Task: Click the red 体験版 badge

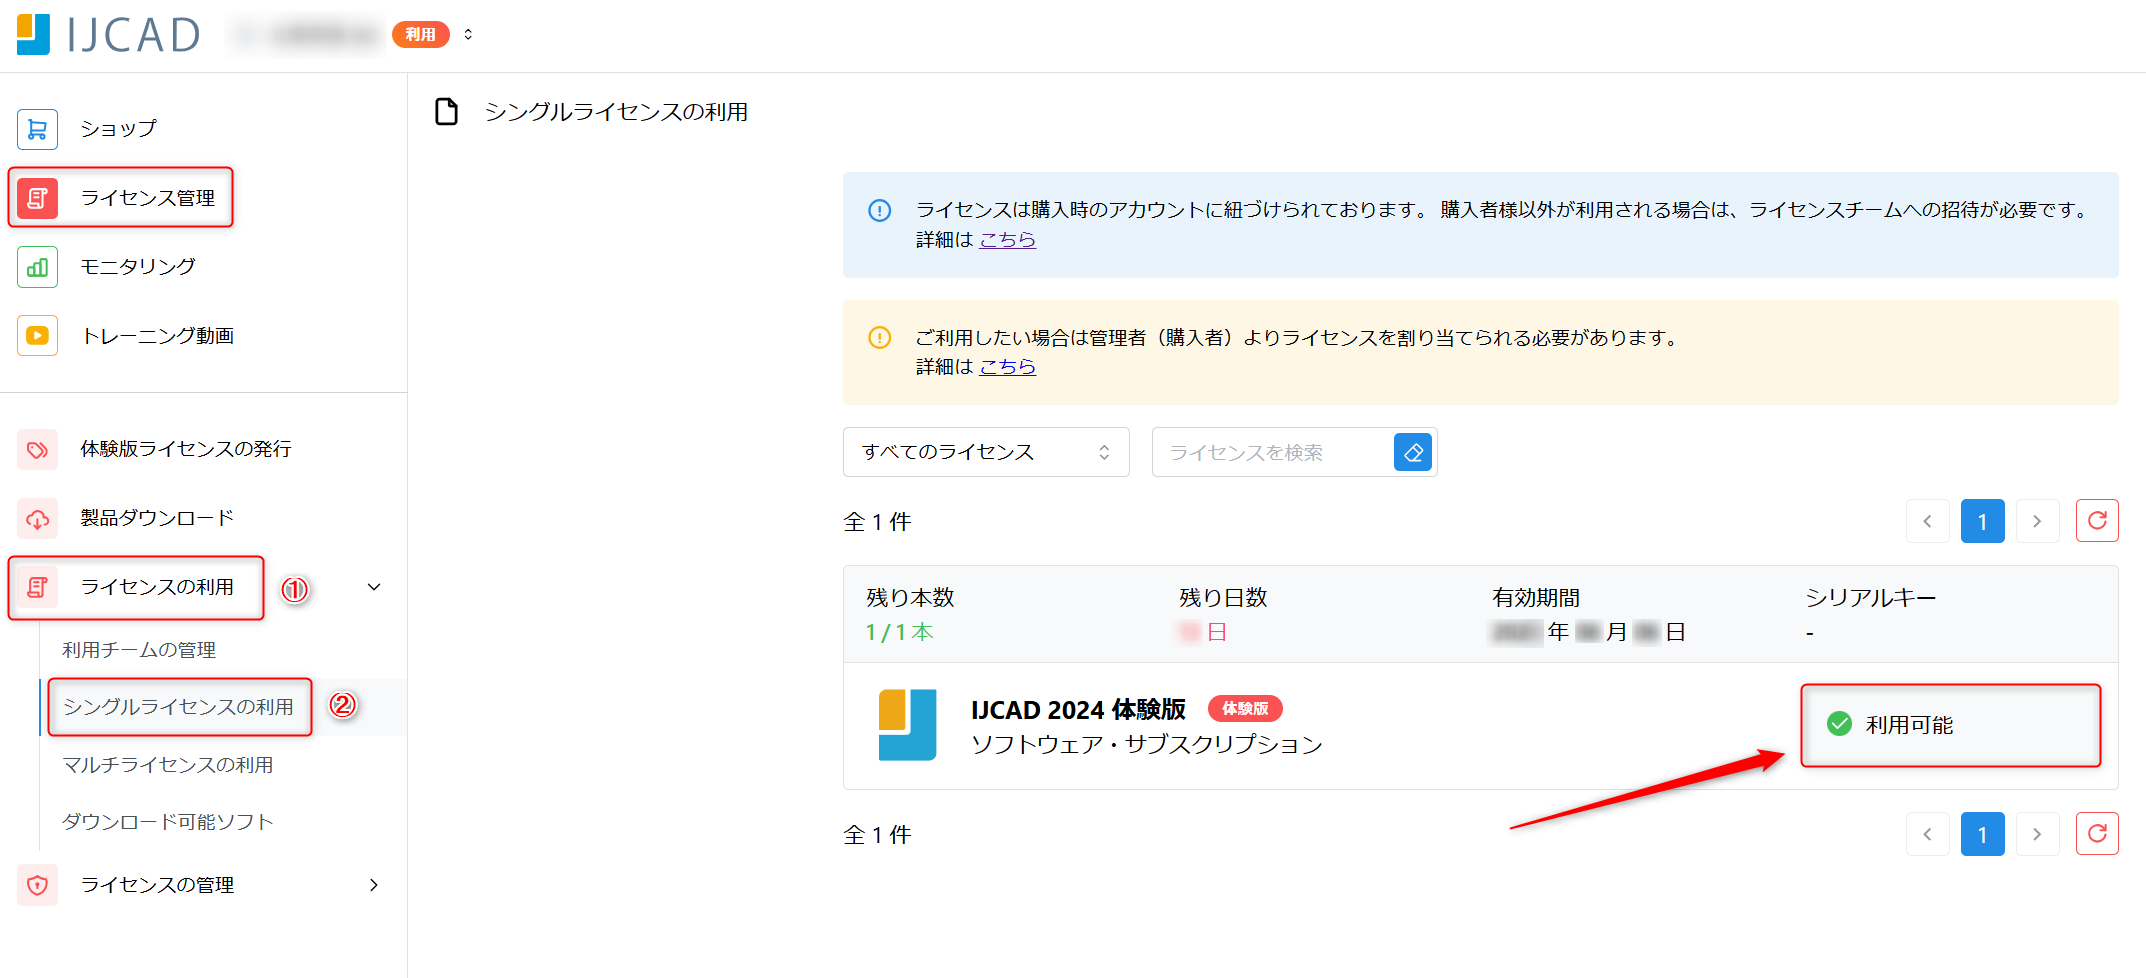Action: [1245, 709]
